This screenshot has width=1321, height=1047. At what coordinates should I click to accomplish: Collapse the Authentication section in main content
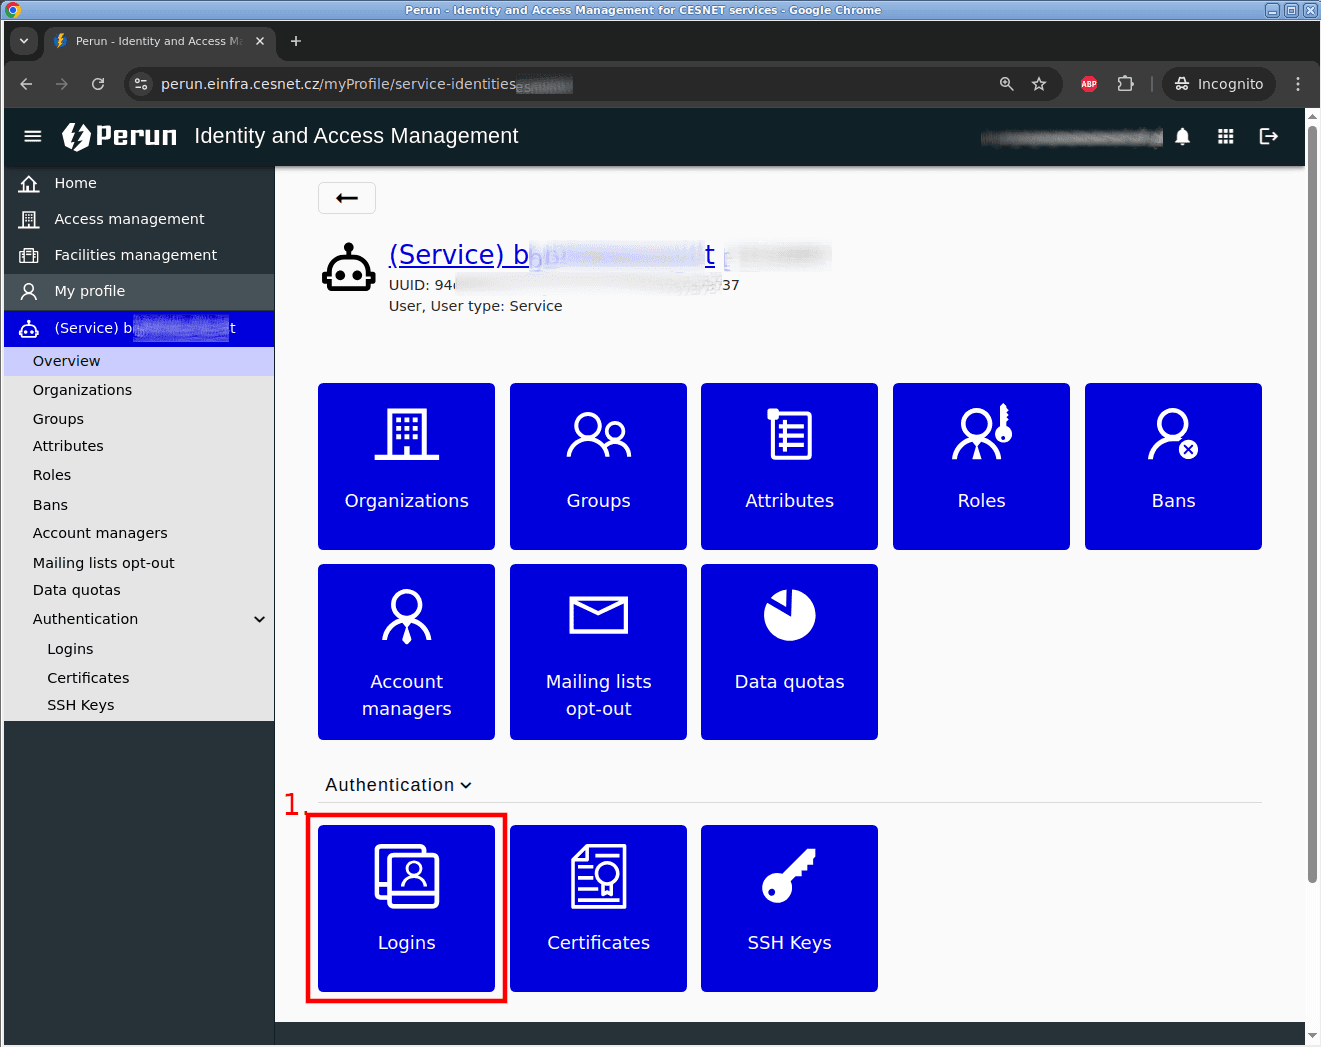tap(398, 785)
